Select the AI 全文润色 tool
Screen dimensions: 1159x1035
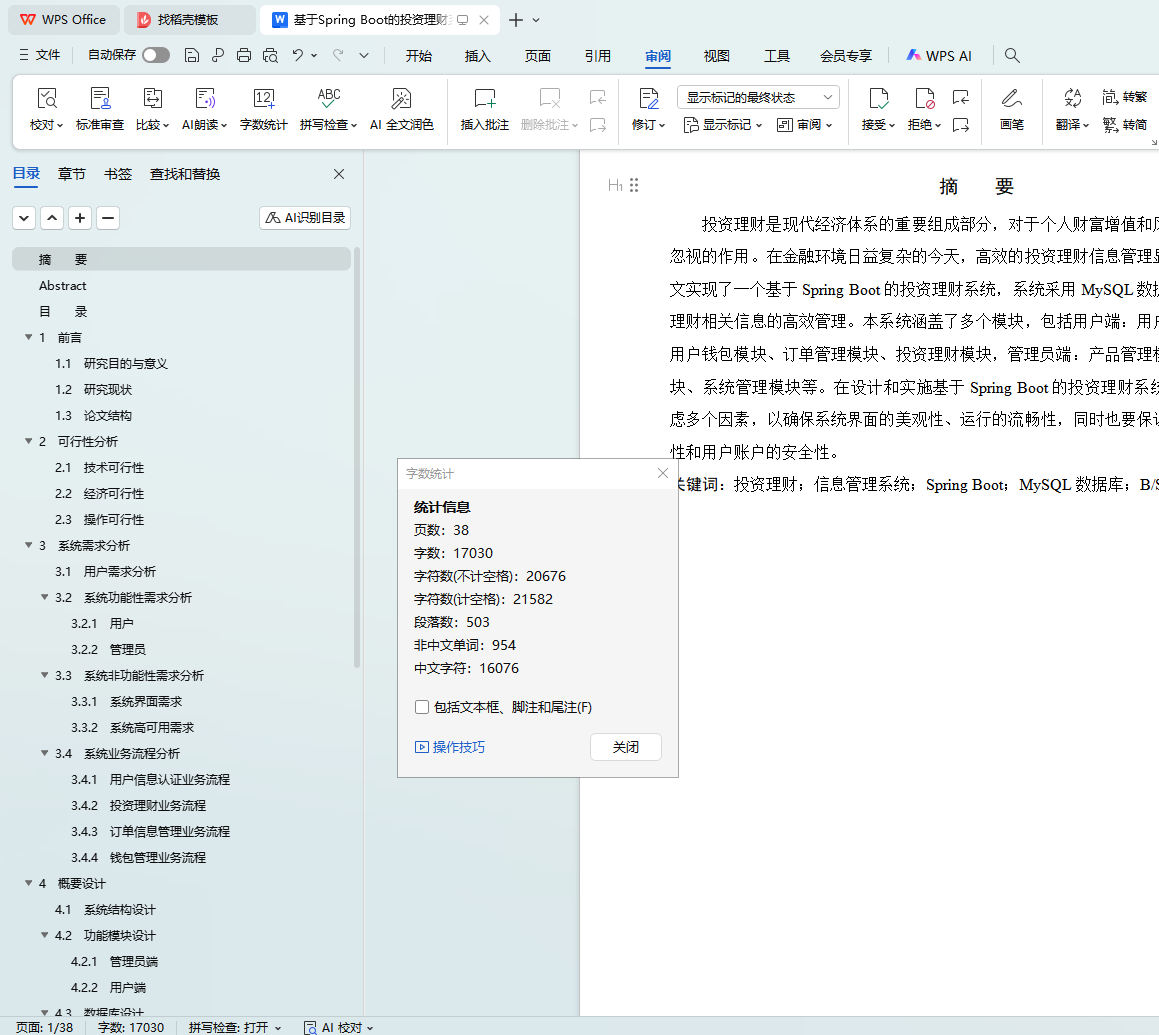click(x=401, y=99)
